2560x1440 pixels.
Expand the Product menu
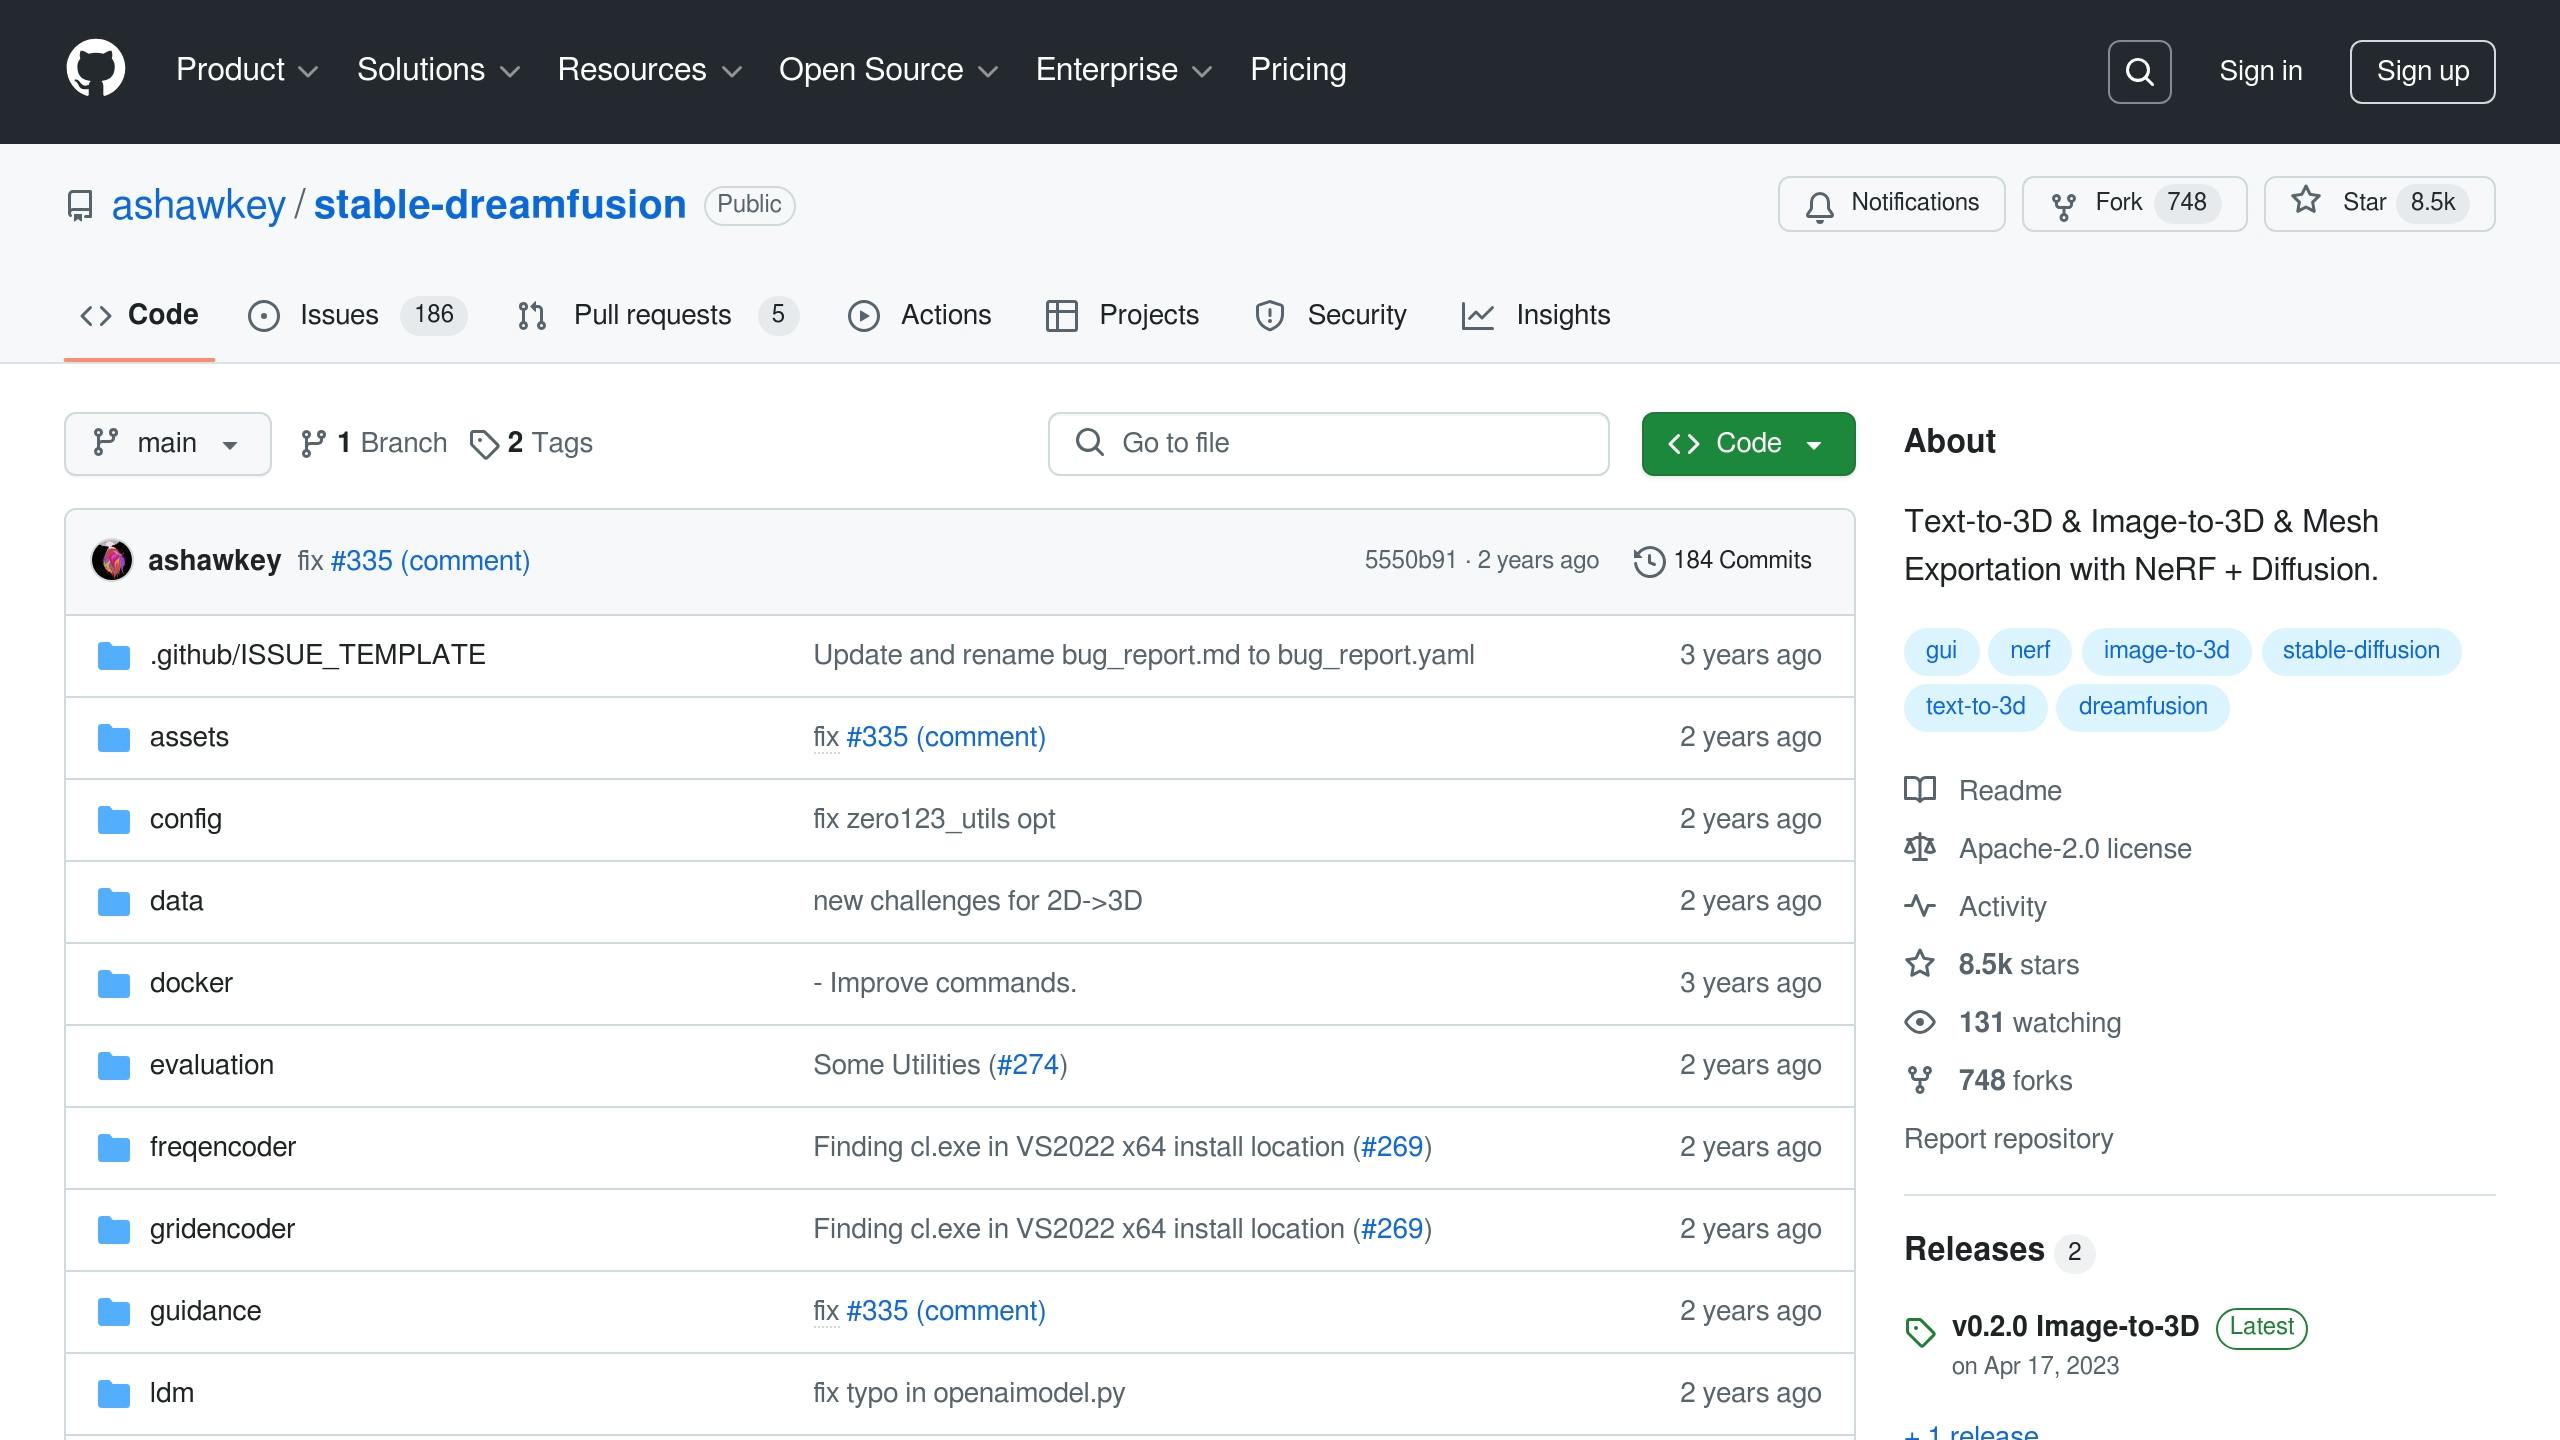(247, 70)
